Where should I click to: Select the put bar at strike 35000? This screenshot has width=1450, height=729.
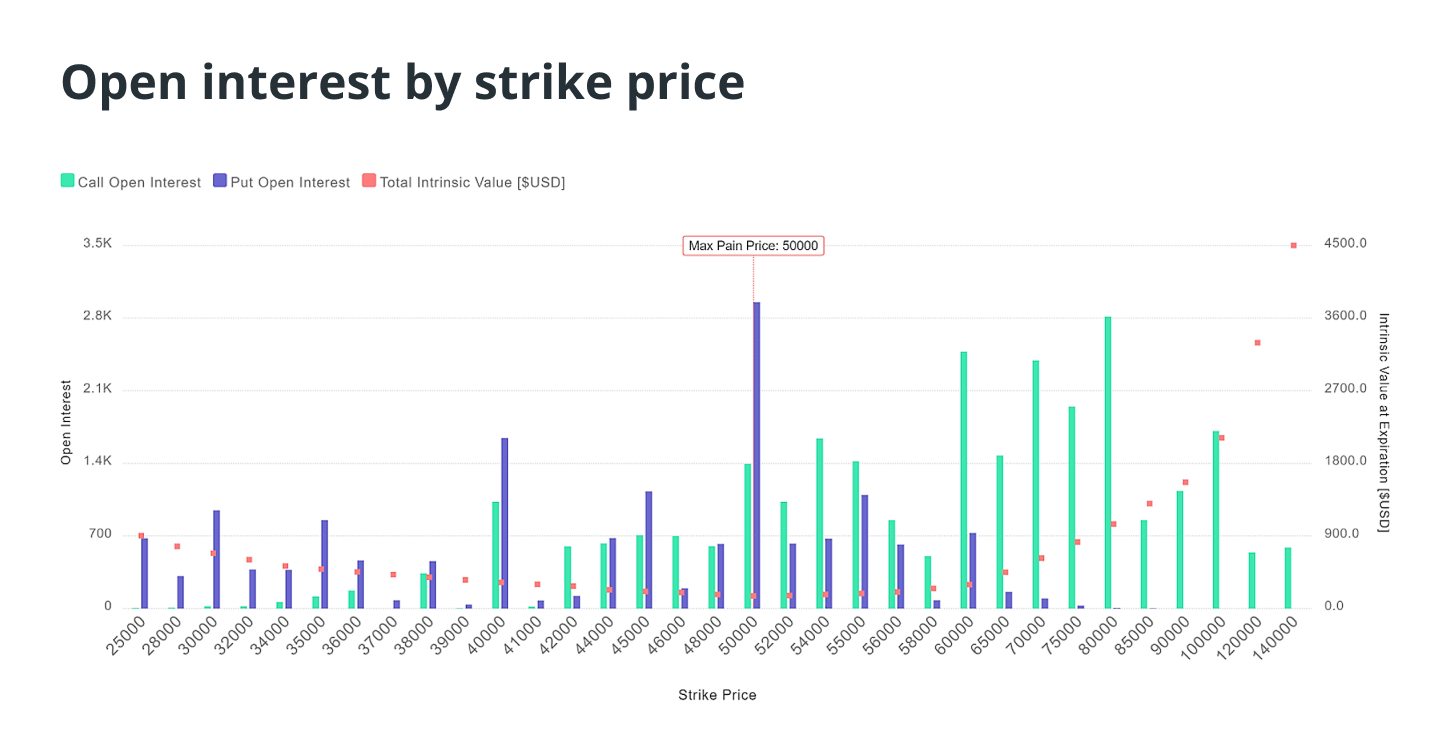coord(325,564)
